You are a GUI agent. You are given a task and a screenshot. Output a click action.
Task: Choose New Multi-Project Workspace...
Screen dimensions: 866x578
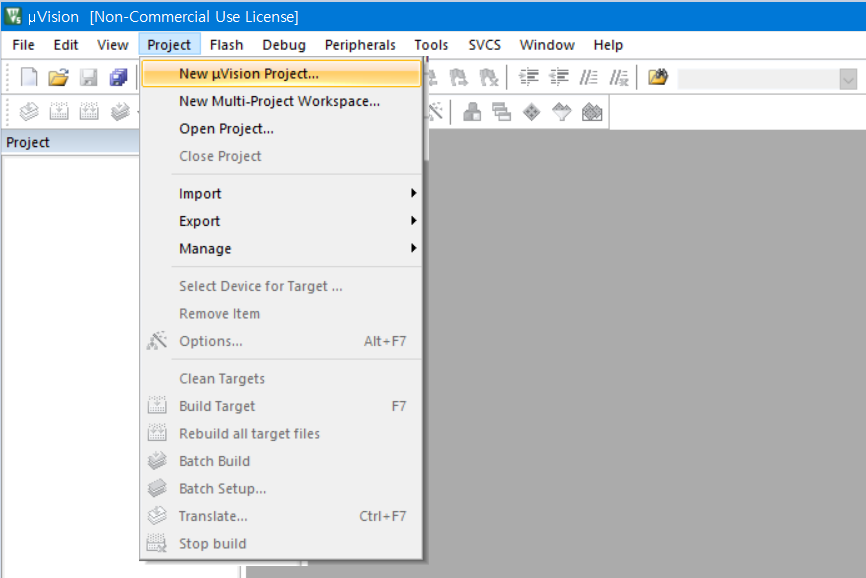point(281,101)
